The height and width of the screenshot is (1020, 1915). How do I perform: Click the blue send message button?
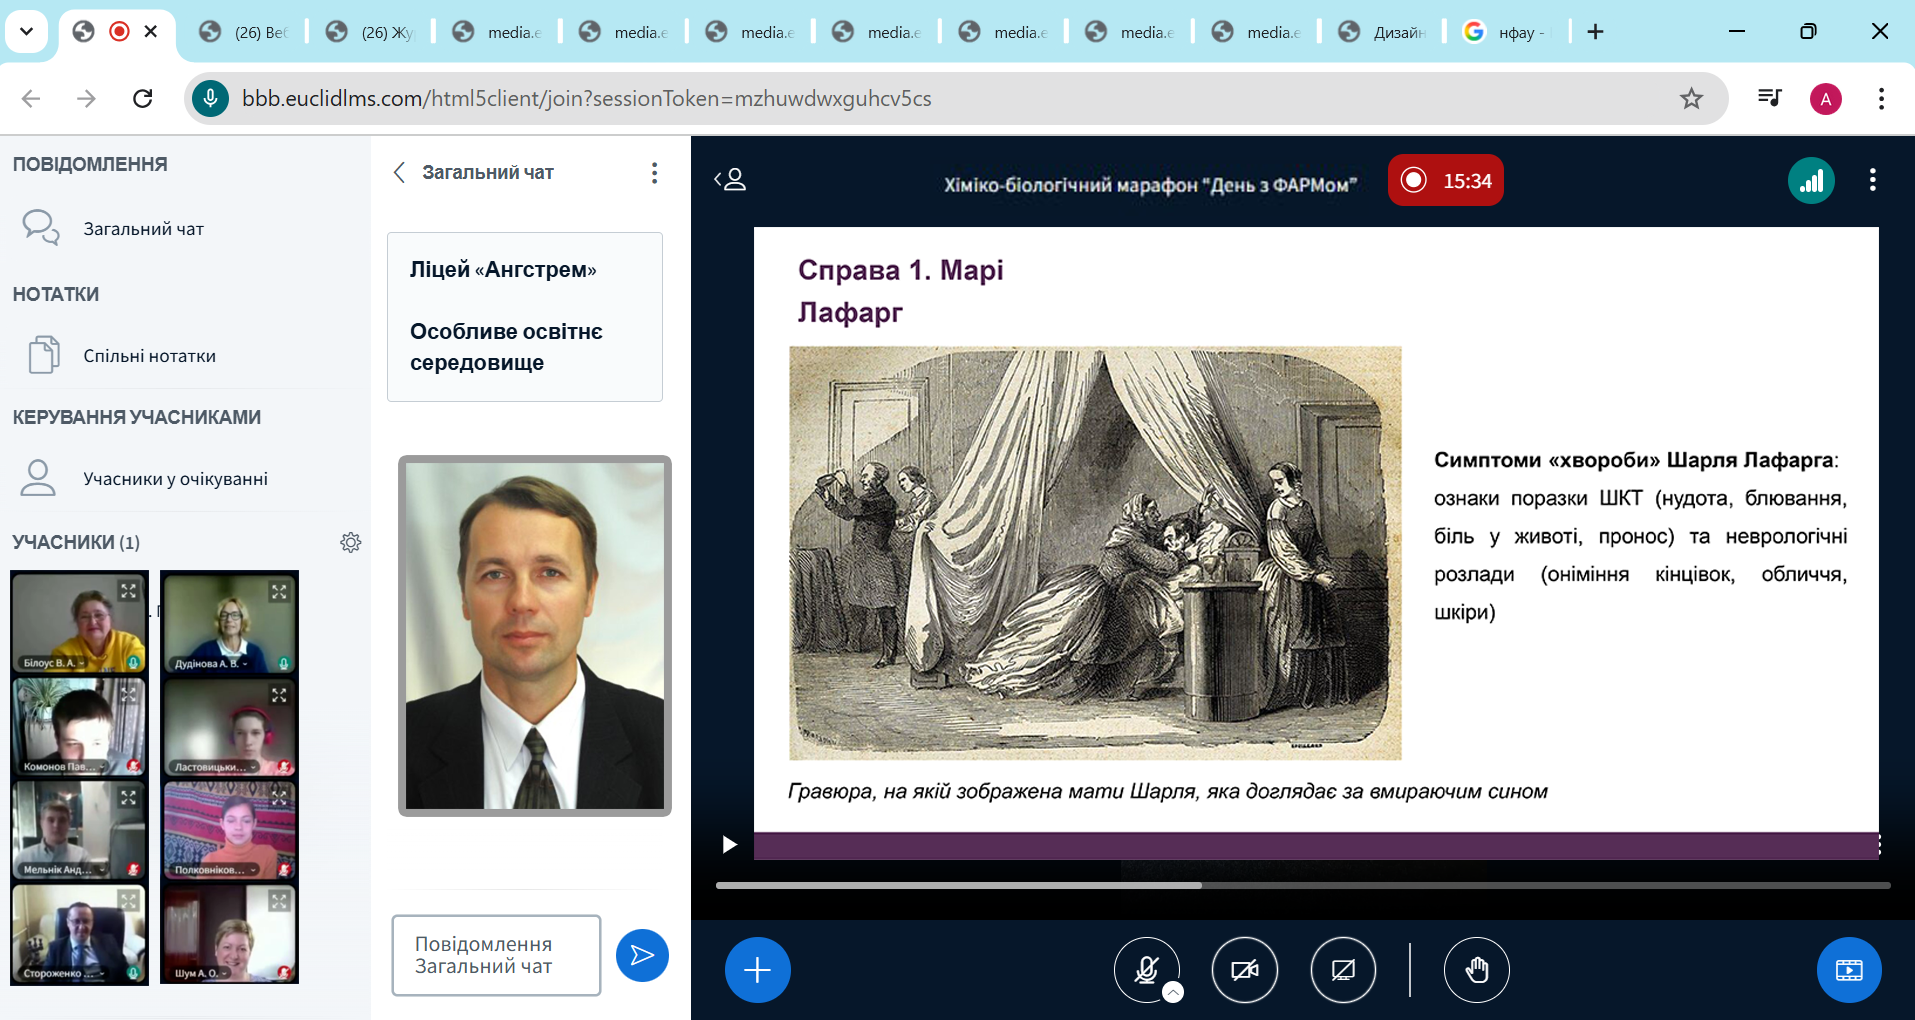click(x=642, y=956)
